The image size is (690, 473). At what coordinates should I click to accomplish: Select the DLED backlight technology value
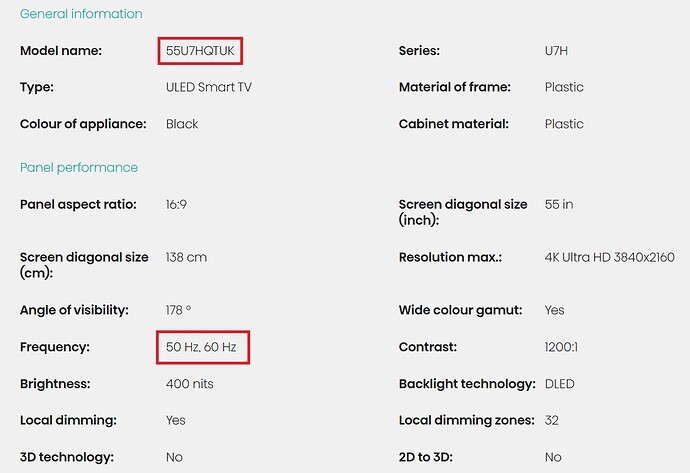pos(560,384)
